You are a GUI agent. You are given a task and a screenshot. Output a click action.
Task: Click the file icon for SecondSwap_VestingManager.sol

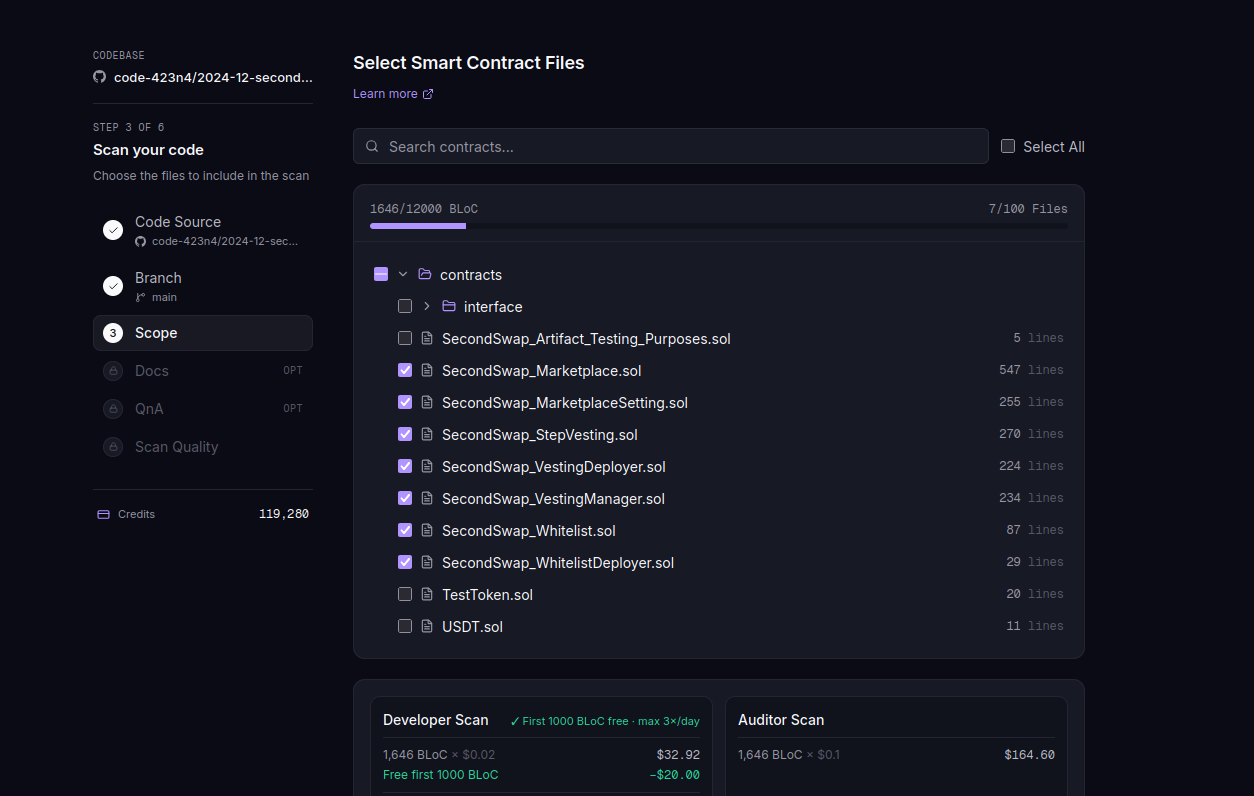[427, 498]
